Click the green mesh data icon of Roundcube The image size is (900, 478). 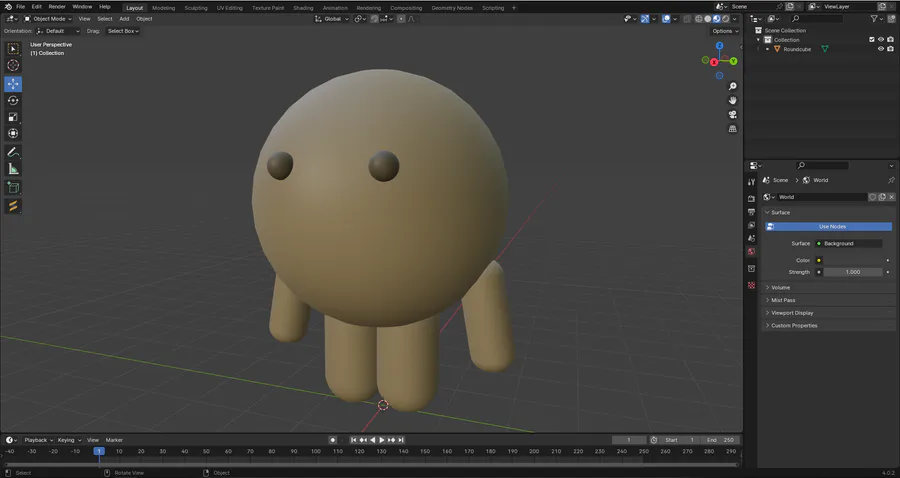click(825, 49)
